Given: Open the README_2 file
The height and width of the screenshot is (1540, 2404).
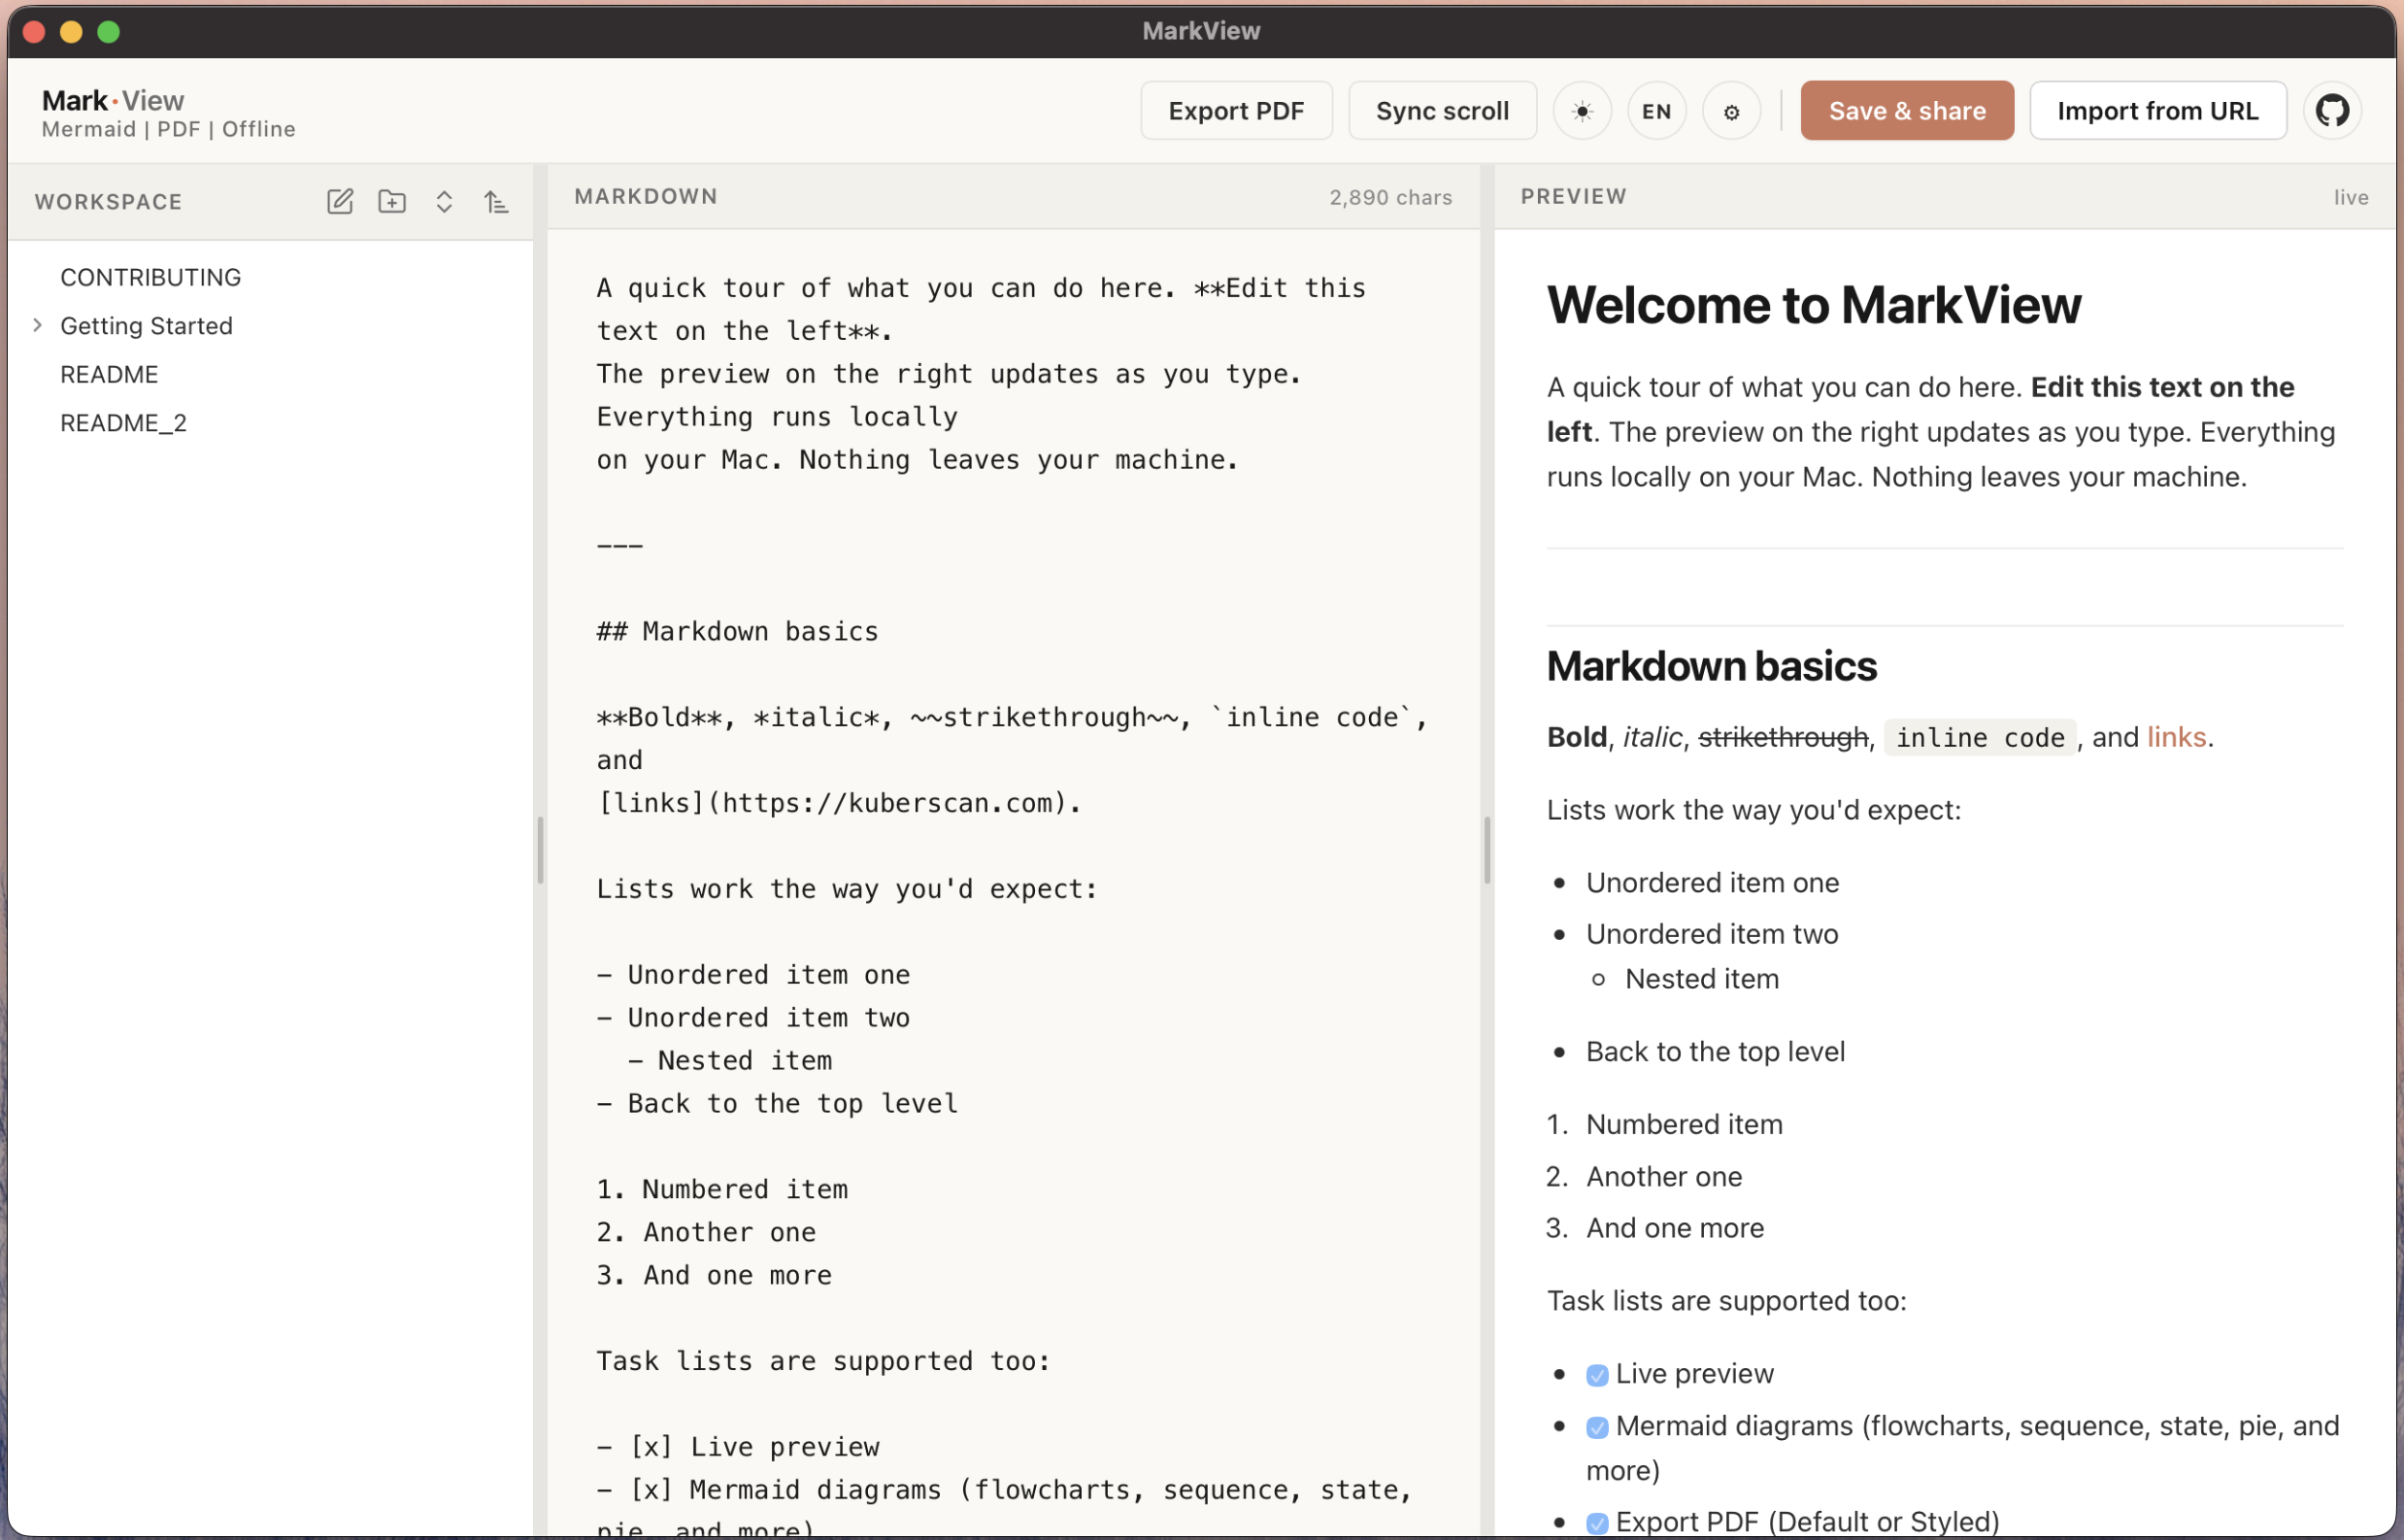Looking at the screenshot, I should pyautogui.click(x=123, y=423).
